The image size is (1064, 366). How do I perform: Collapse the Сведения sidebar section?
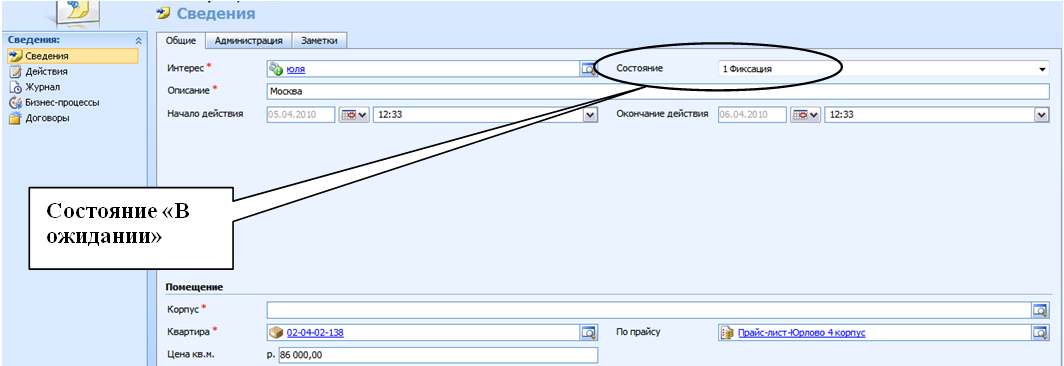[x=138, y=40]
